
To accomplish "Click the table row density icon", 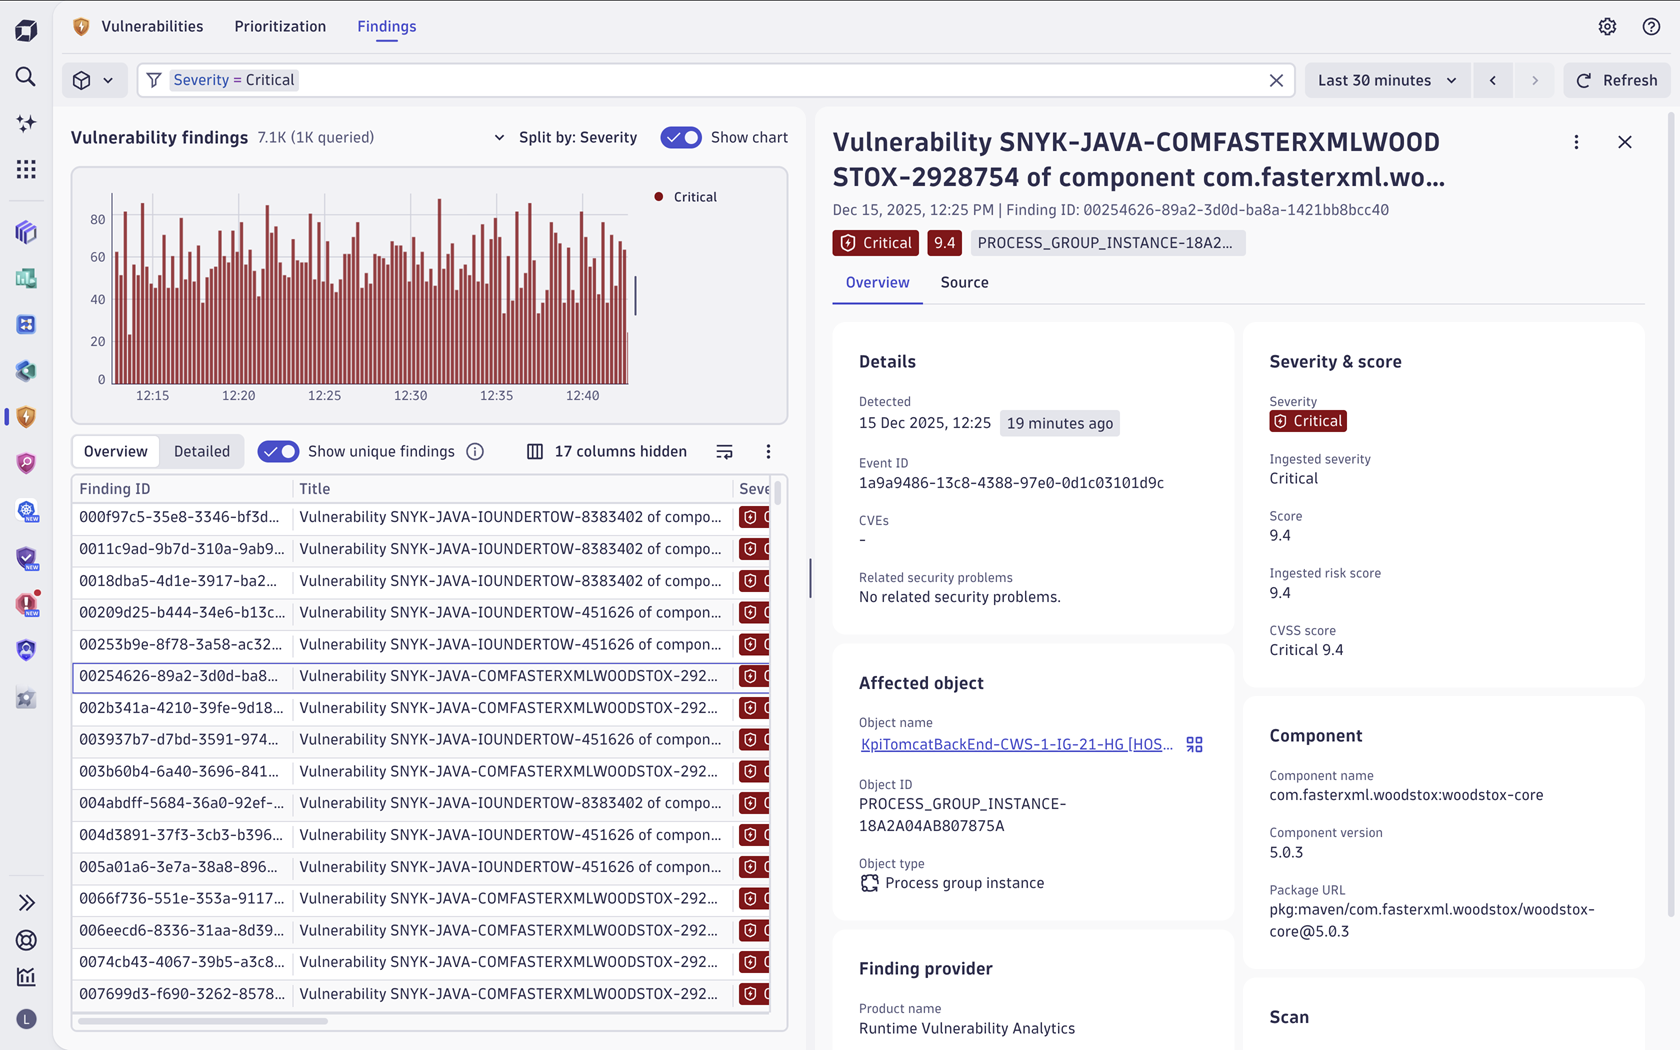I will [x=724, y=452].
